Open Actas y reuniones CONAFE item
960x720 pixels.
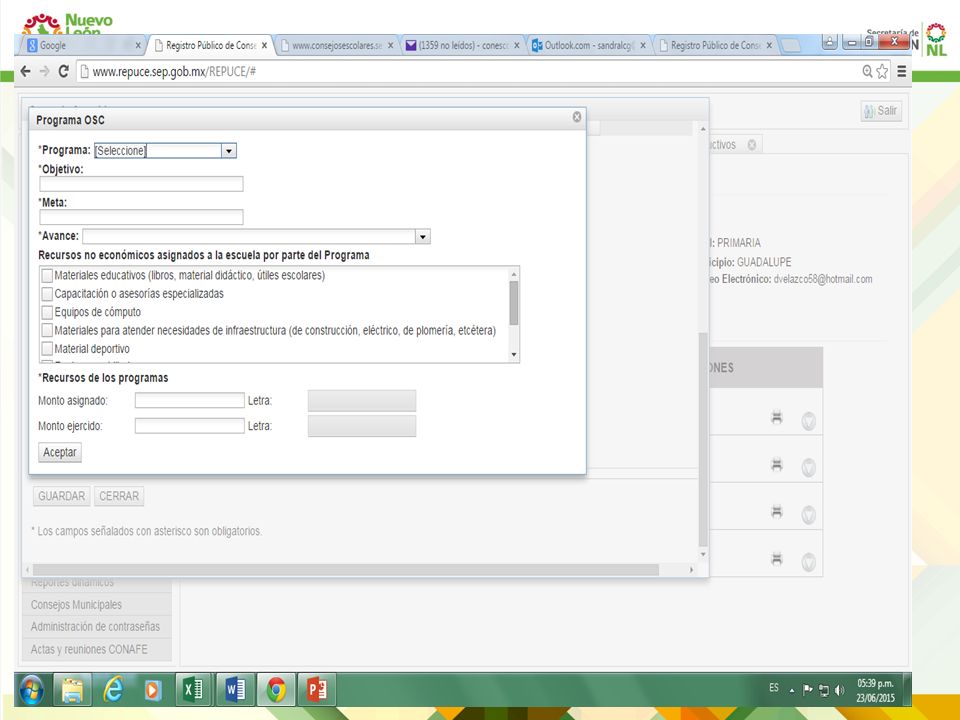click(98, 650)
